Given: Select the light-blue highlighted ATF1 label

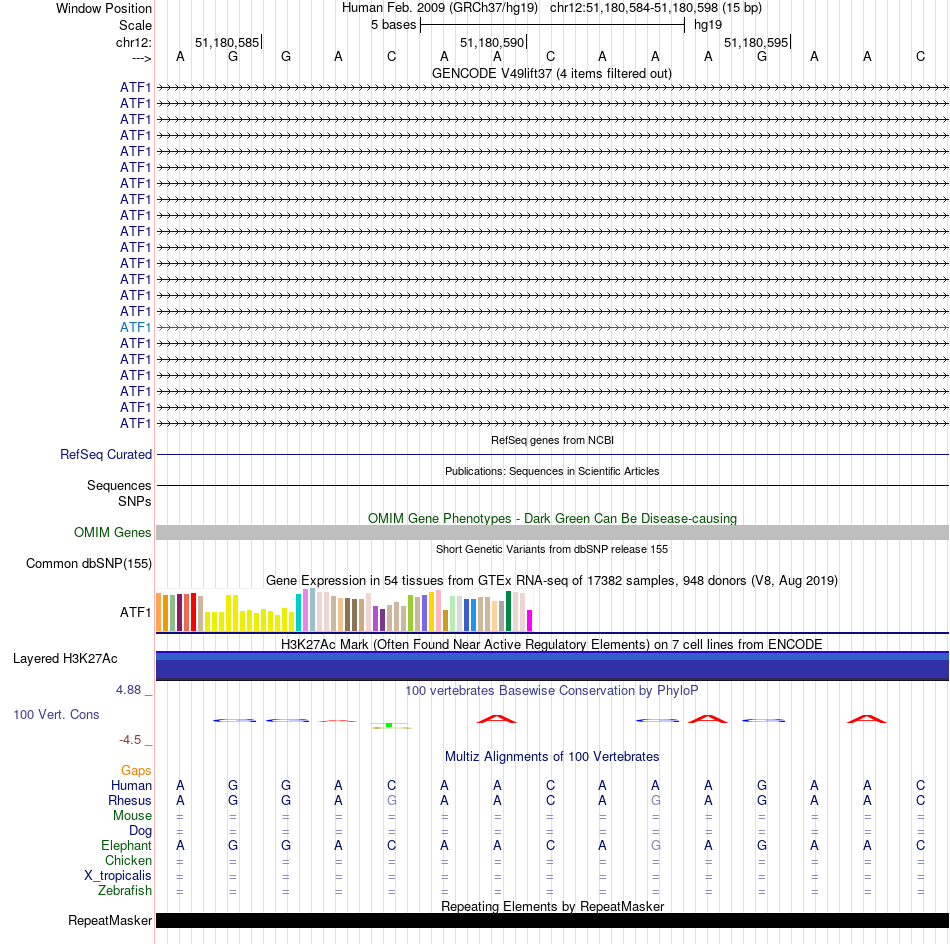Looking at the screenshot, I should 135,327.
